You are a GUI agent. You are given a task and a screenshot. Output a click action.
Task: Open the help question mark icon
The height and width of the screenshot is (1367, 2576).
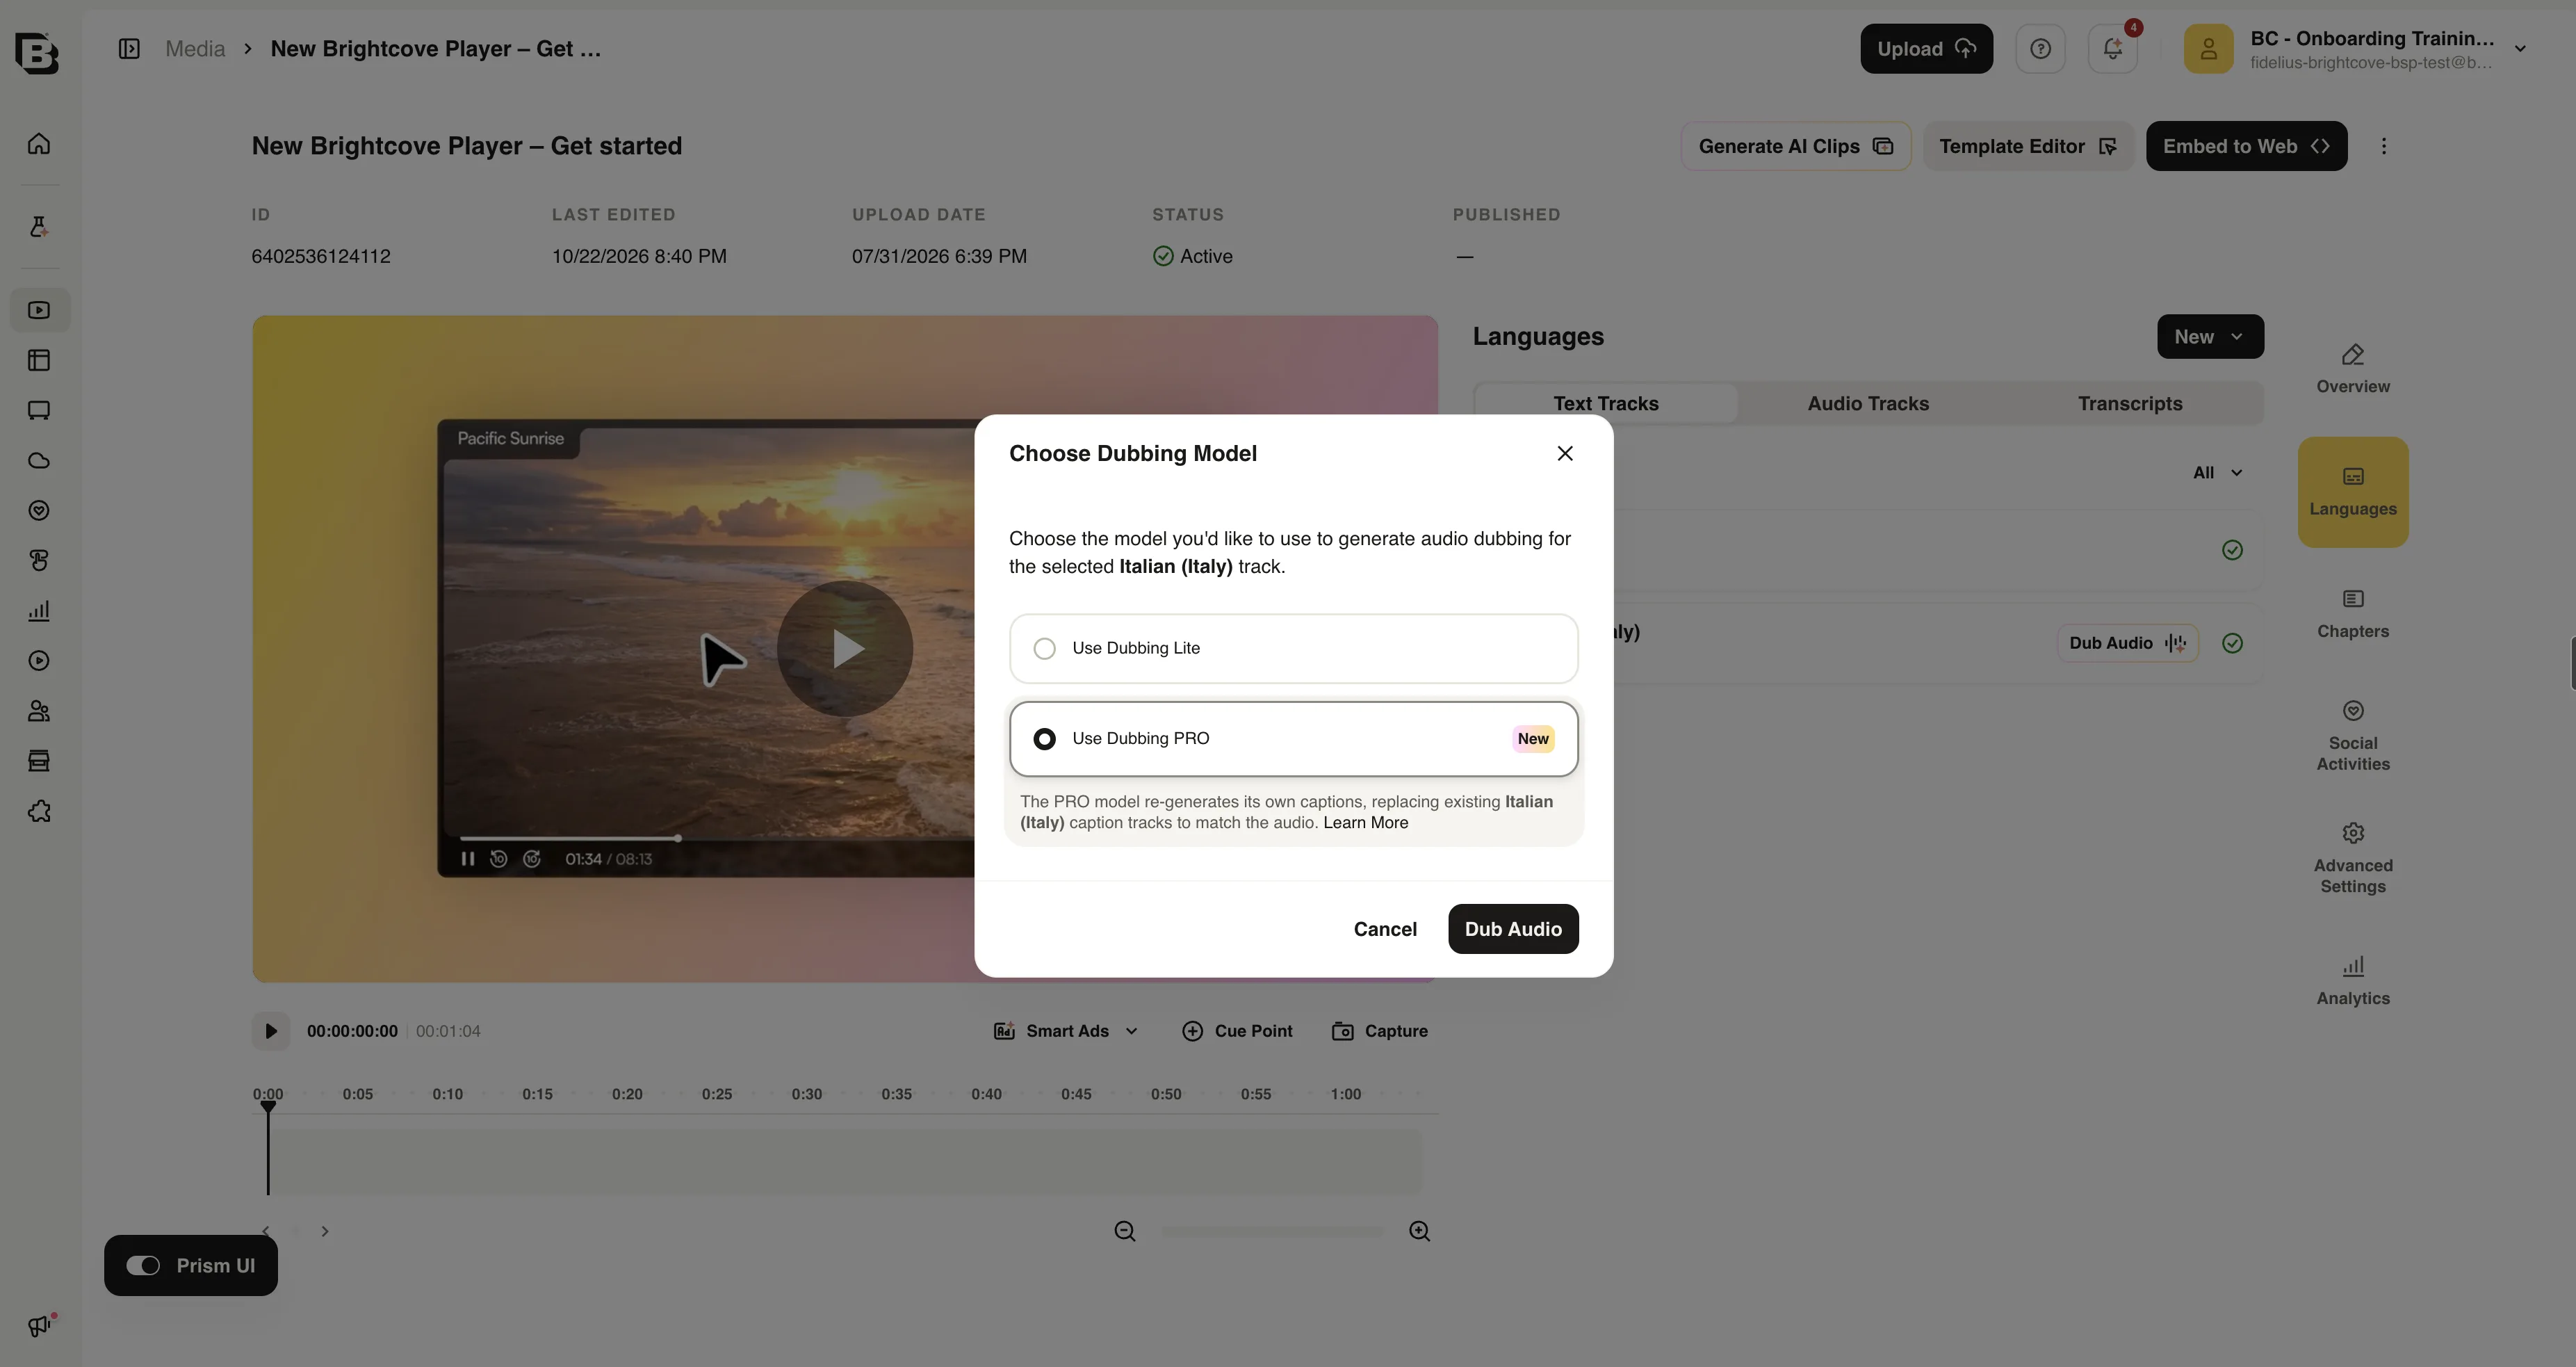click(2040, 49)
